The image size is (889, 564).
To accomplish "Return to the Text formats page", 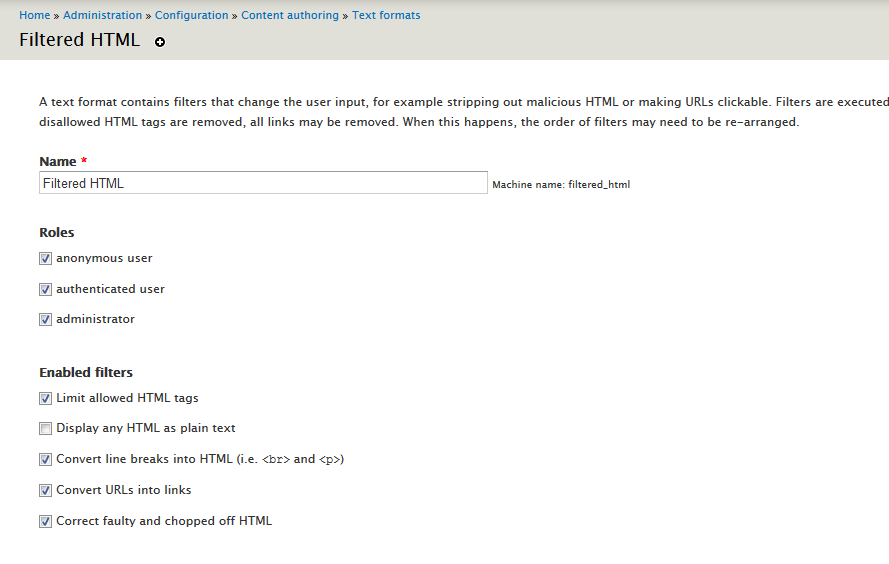I will click(386, 15).
